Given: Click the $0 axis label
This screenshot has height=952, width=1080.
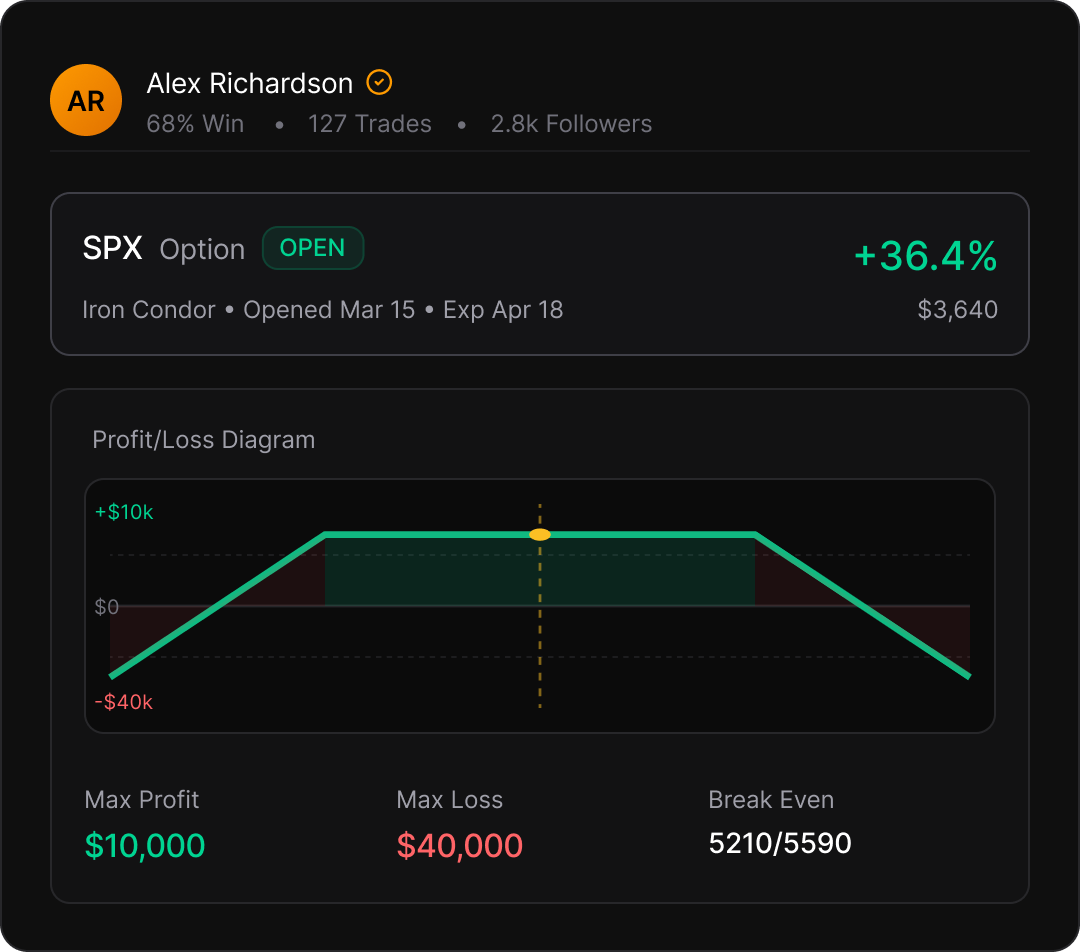Looking at the screenshot, I should (107, 607).
